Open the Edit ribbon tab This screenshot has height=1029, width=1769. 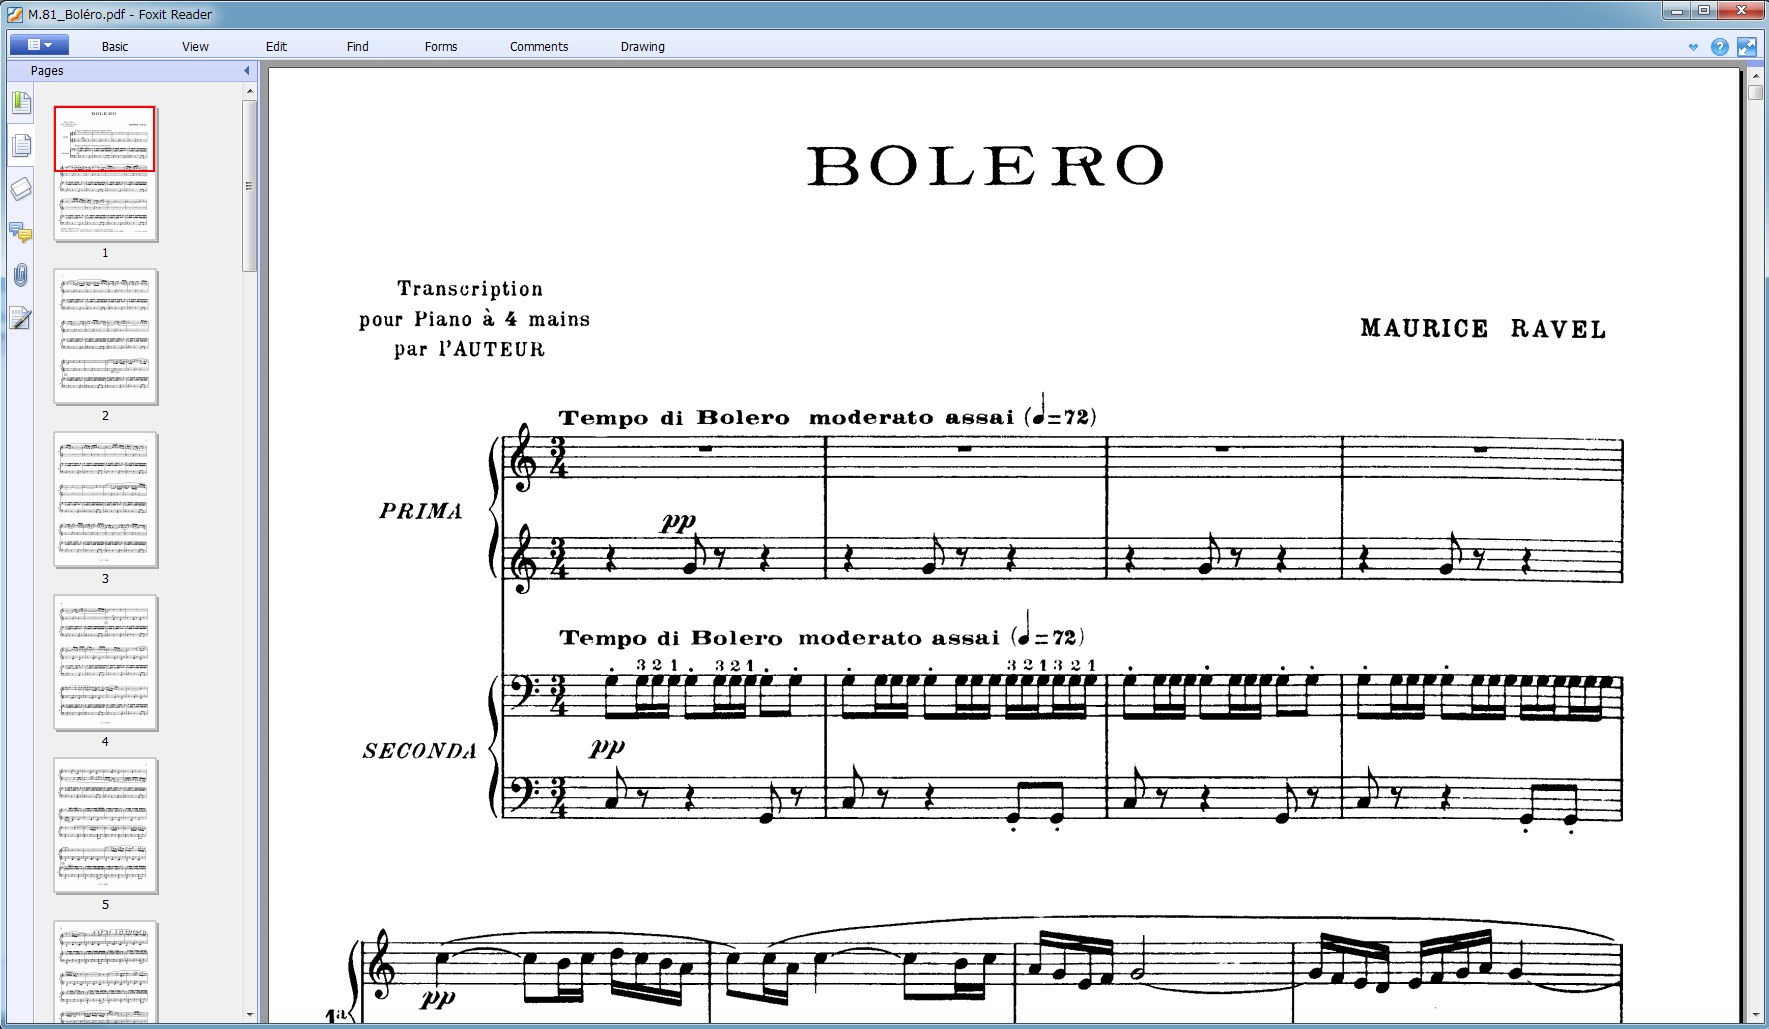tap(276, 46)
